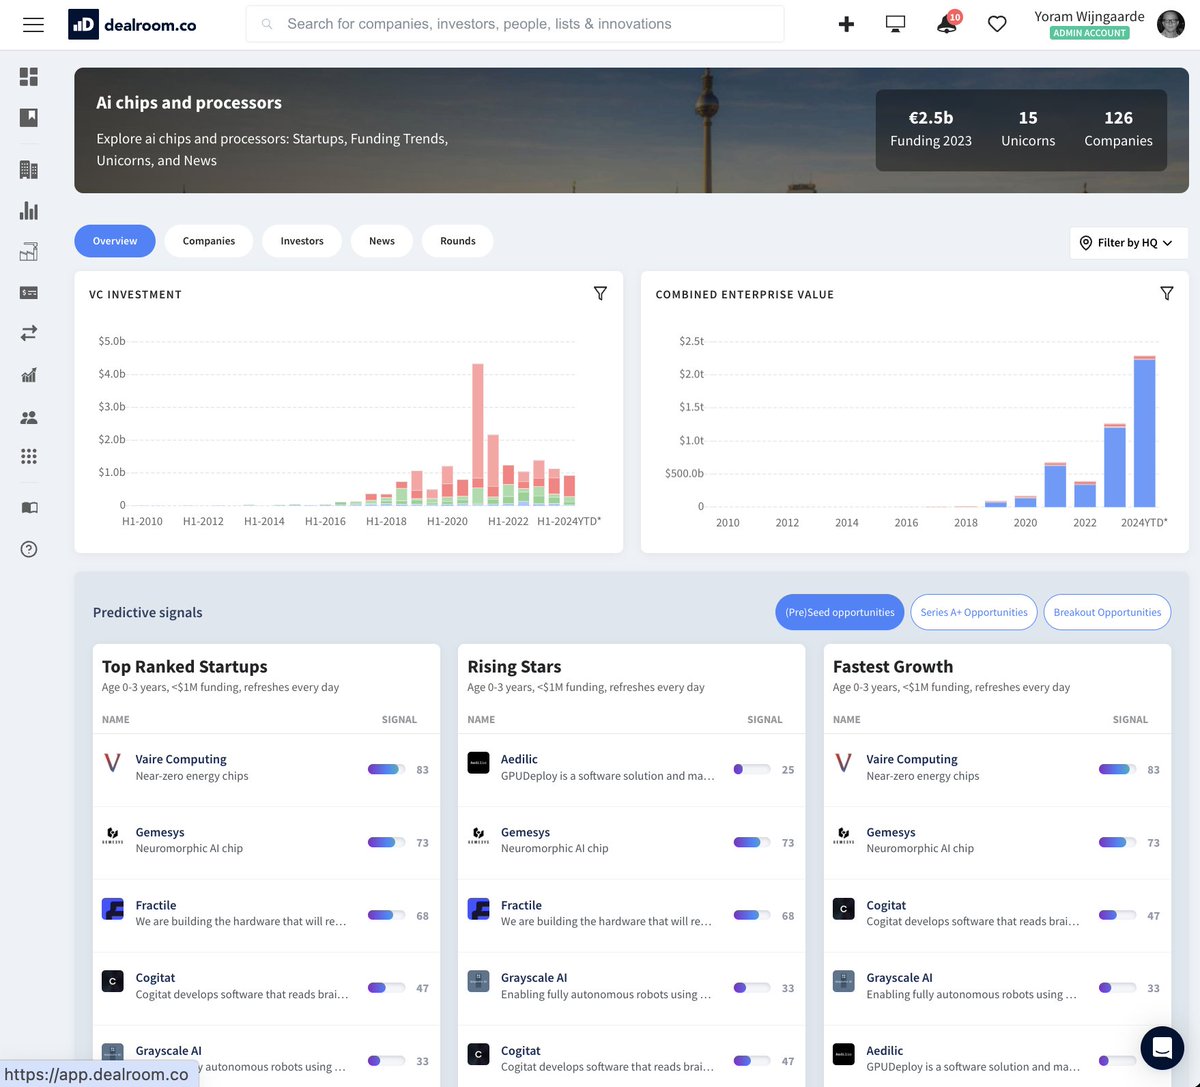Open favorites heart icon
This screenshot has width=1200, height=1087.
coord(997,24)
